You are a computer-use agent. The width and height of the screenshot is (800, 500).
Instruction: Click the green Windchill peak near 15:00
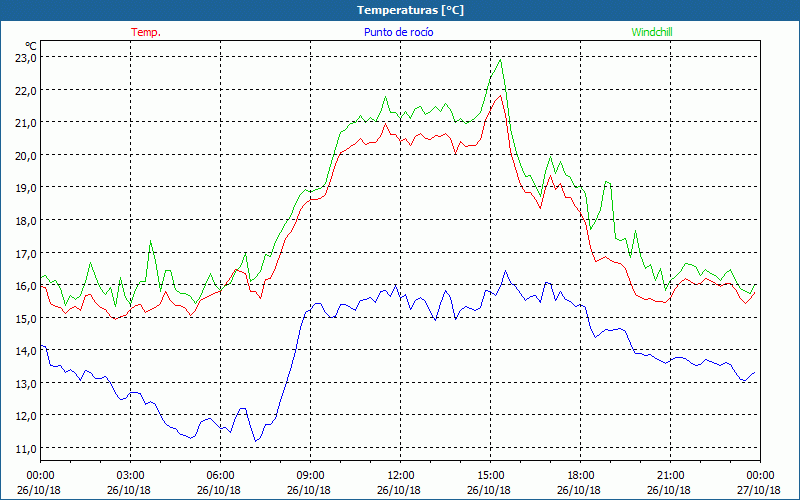[x=501, y=60]
